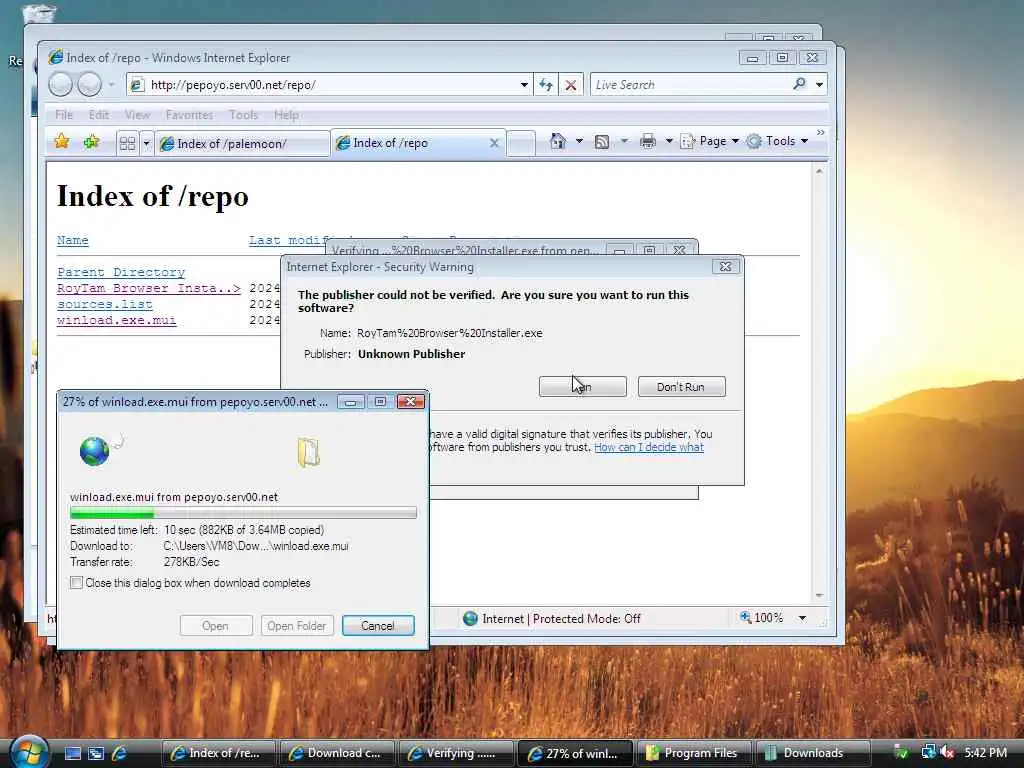Open the Print options dropdown arrow
The width and height of the screenshot is (1024, 768).
669,141
